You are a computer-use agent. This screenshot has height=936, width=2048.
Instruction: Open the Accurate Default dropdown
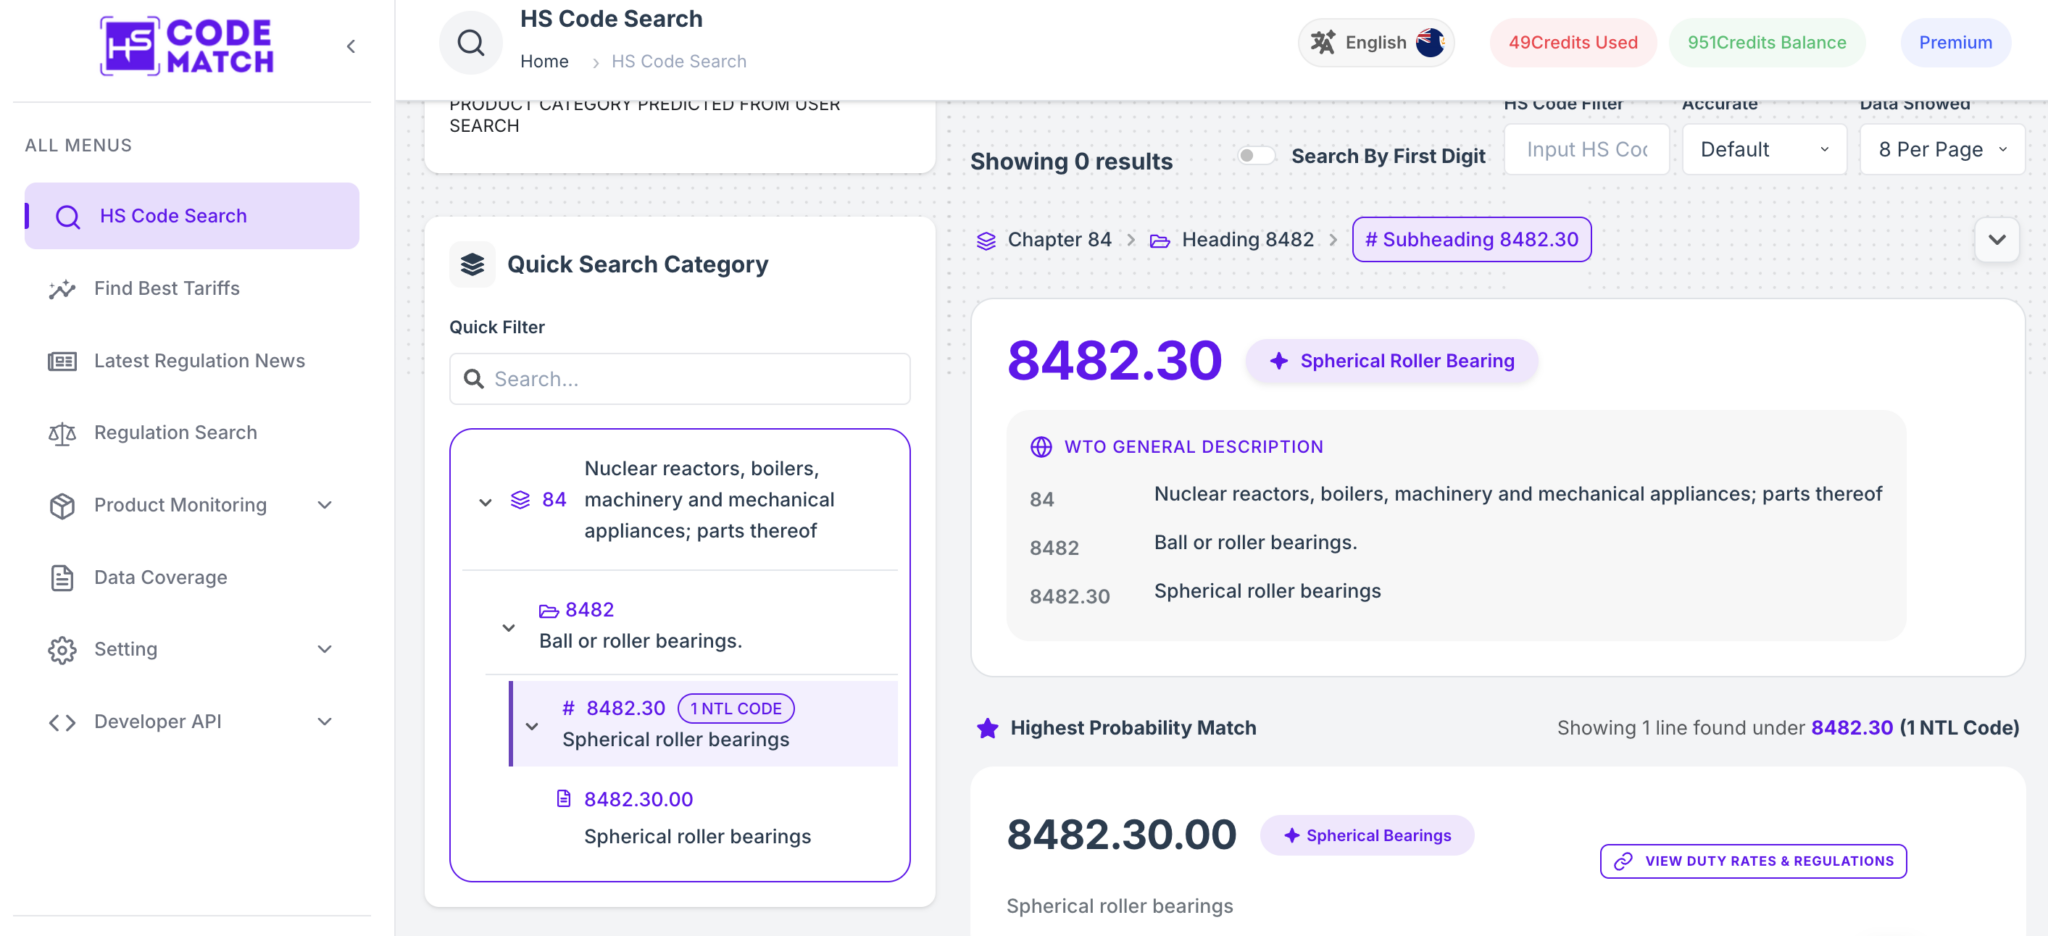tap(1764, 150)
